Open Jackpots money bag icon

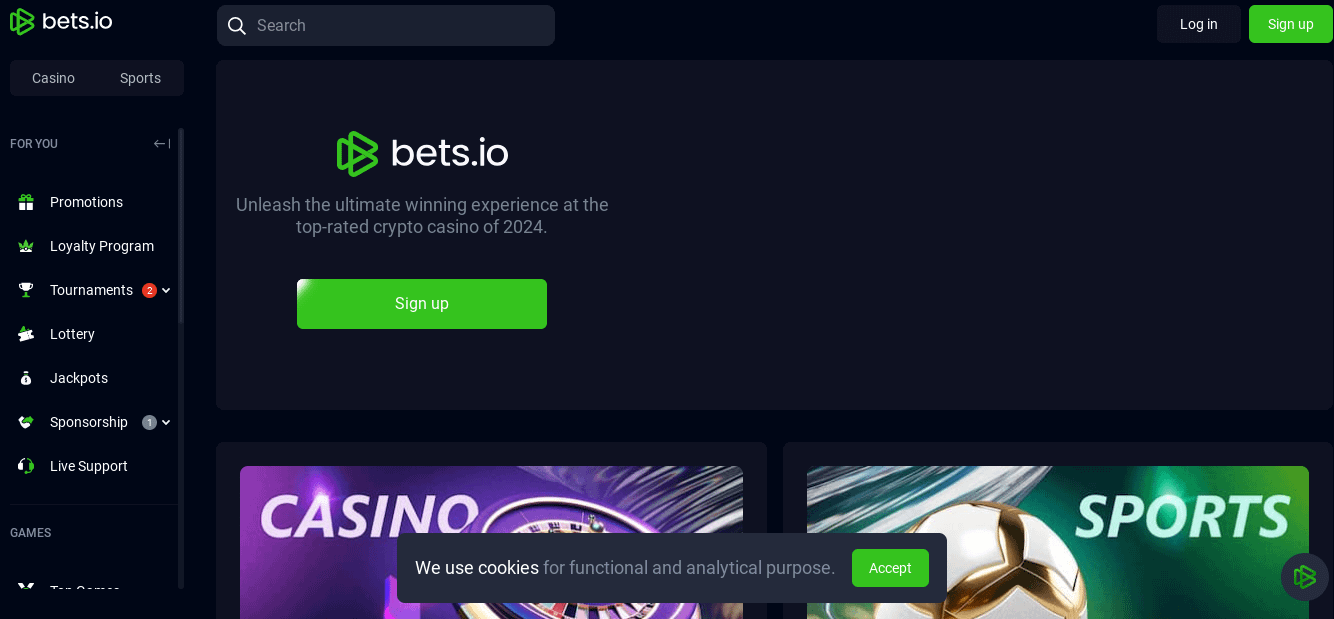point(26,378)
